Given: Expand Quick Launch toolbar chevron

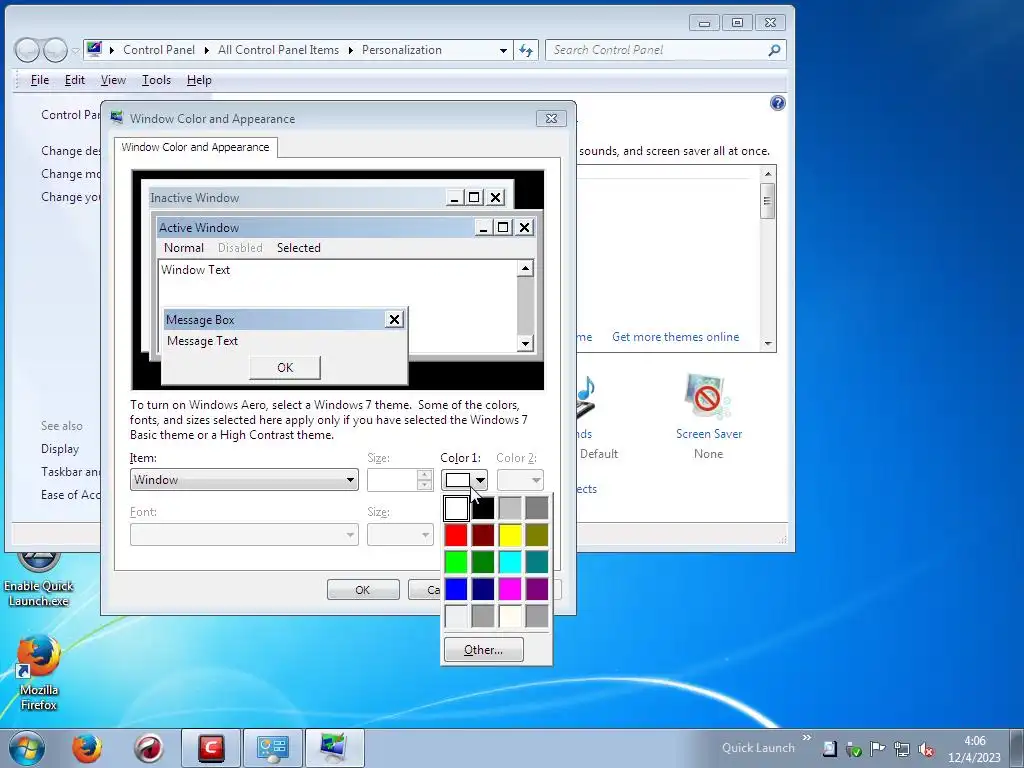Looking at the screenshot, I should [807, 738].
